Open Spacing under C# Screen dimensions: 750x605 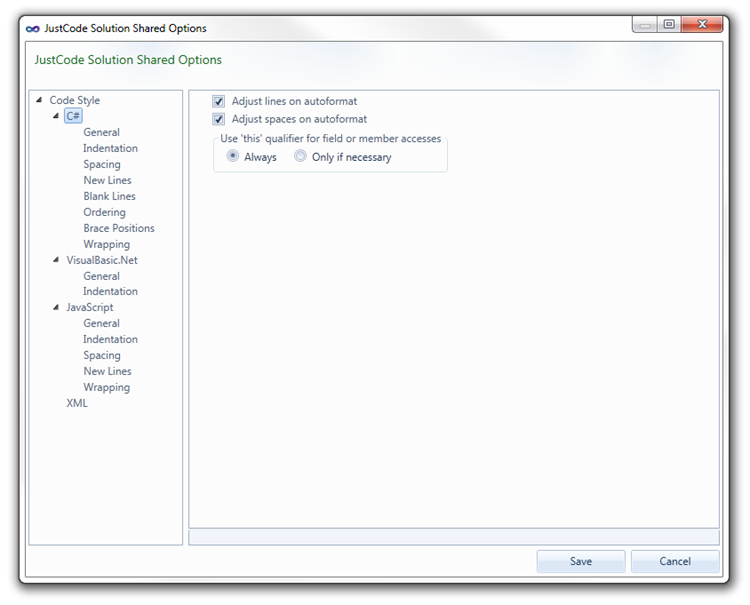(x=102, y=164)
